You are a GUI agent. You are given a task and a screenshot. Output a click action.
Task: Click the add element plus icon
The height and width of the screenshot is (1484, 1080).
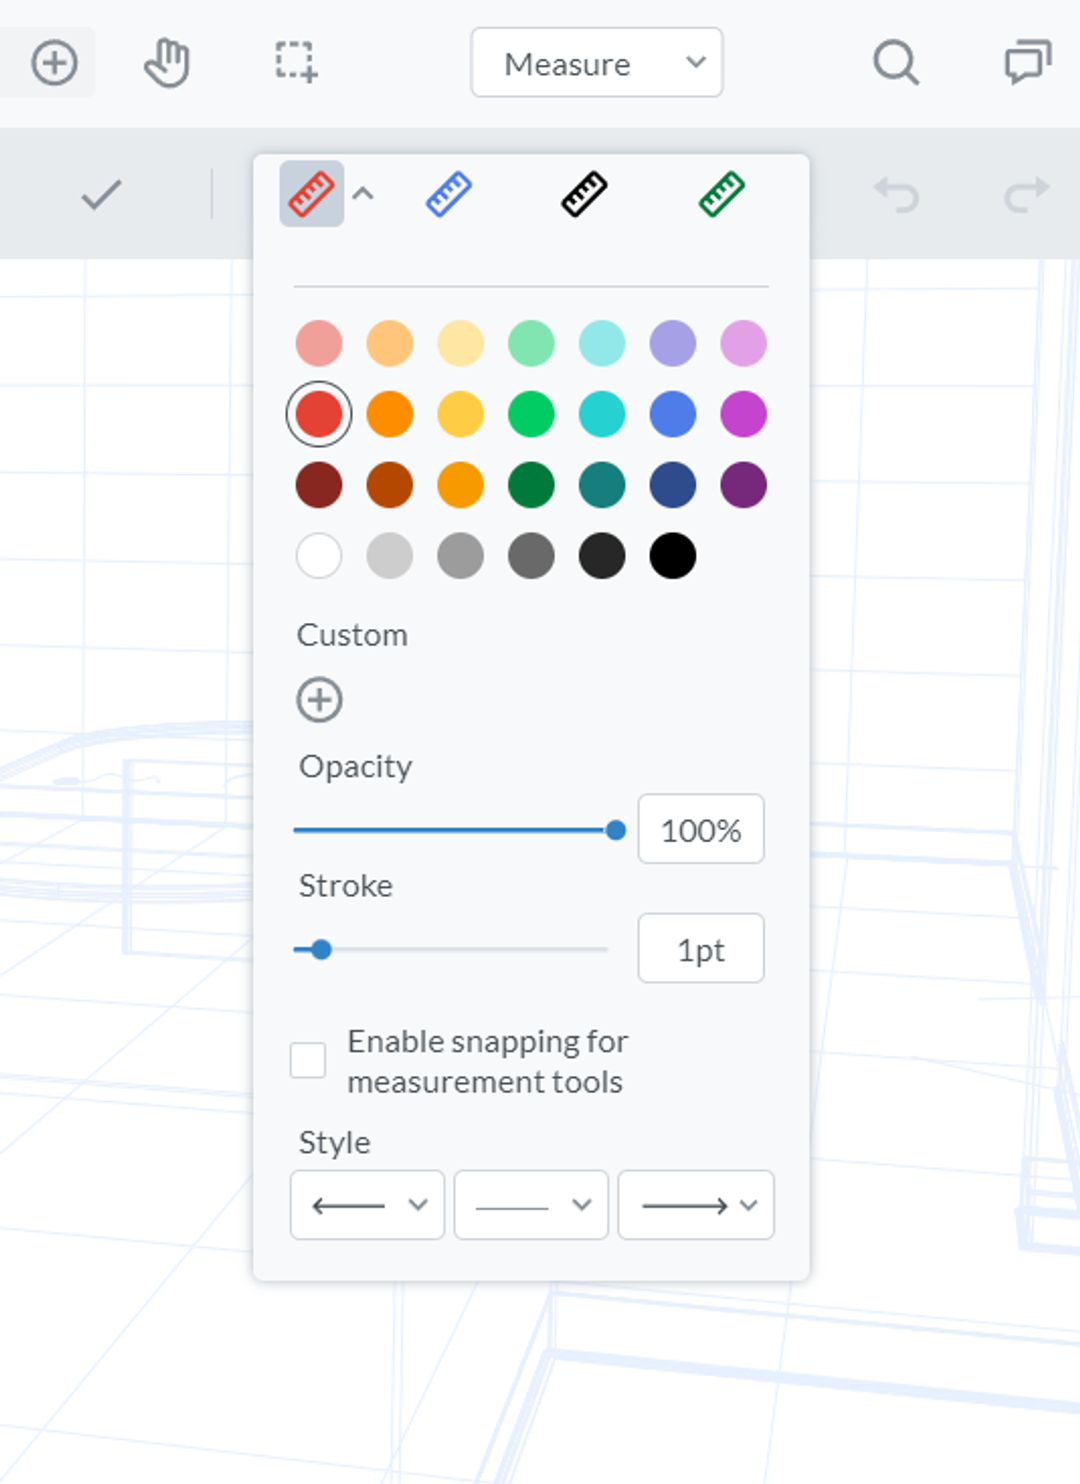click(x=51, y=62)
